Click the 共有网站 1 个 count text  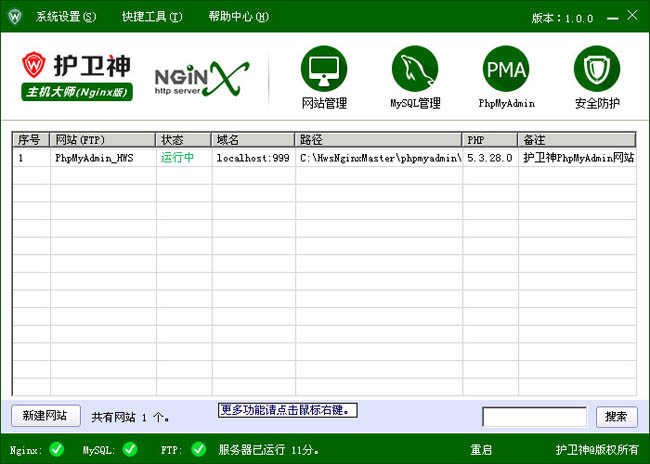click(x=130, y=417)
